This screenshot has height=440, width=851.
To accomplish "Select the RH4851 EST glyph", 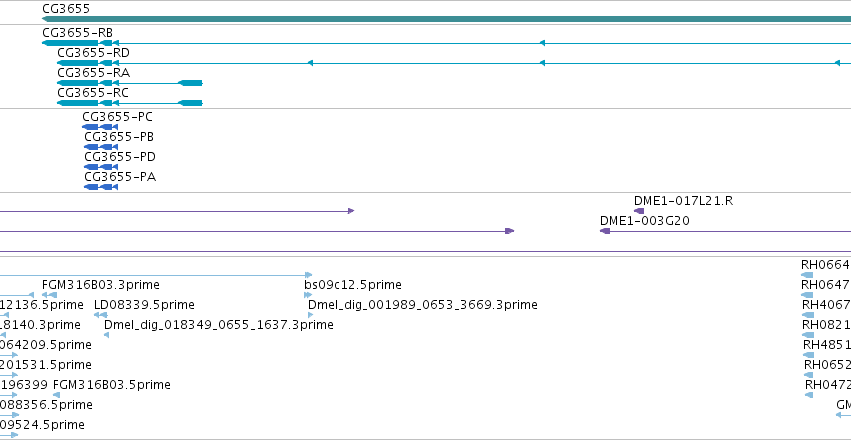I will pyautogui.click(x=809, y=355).
